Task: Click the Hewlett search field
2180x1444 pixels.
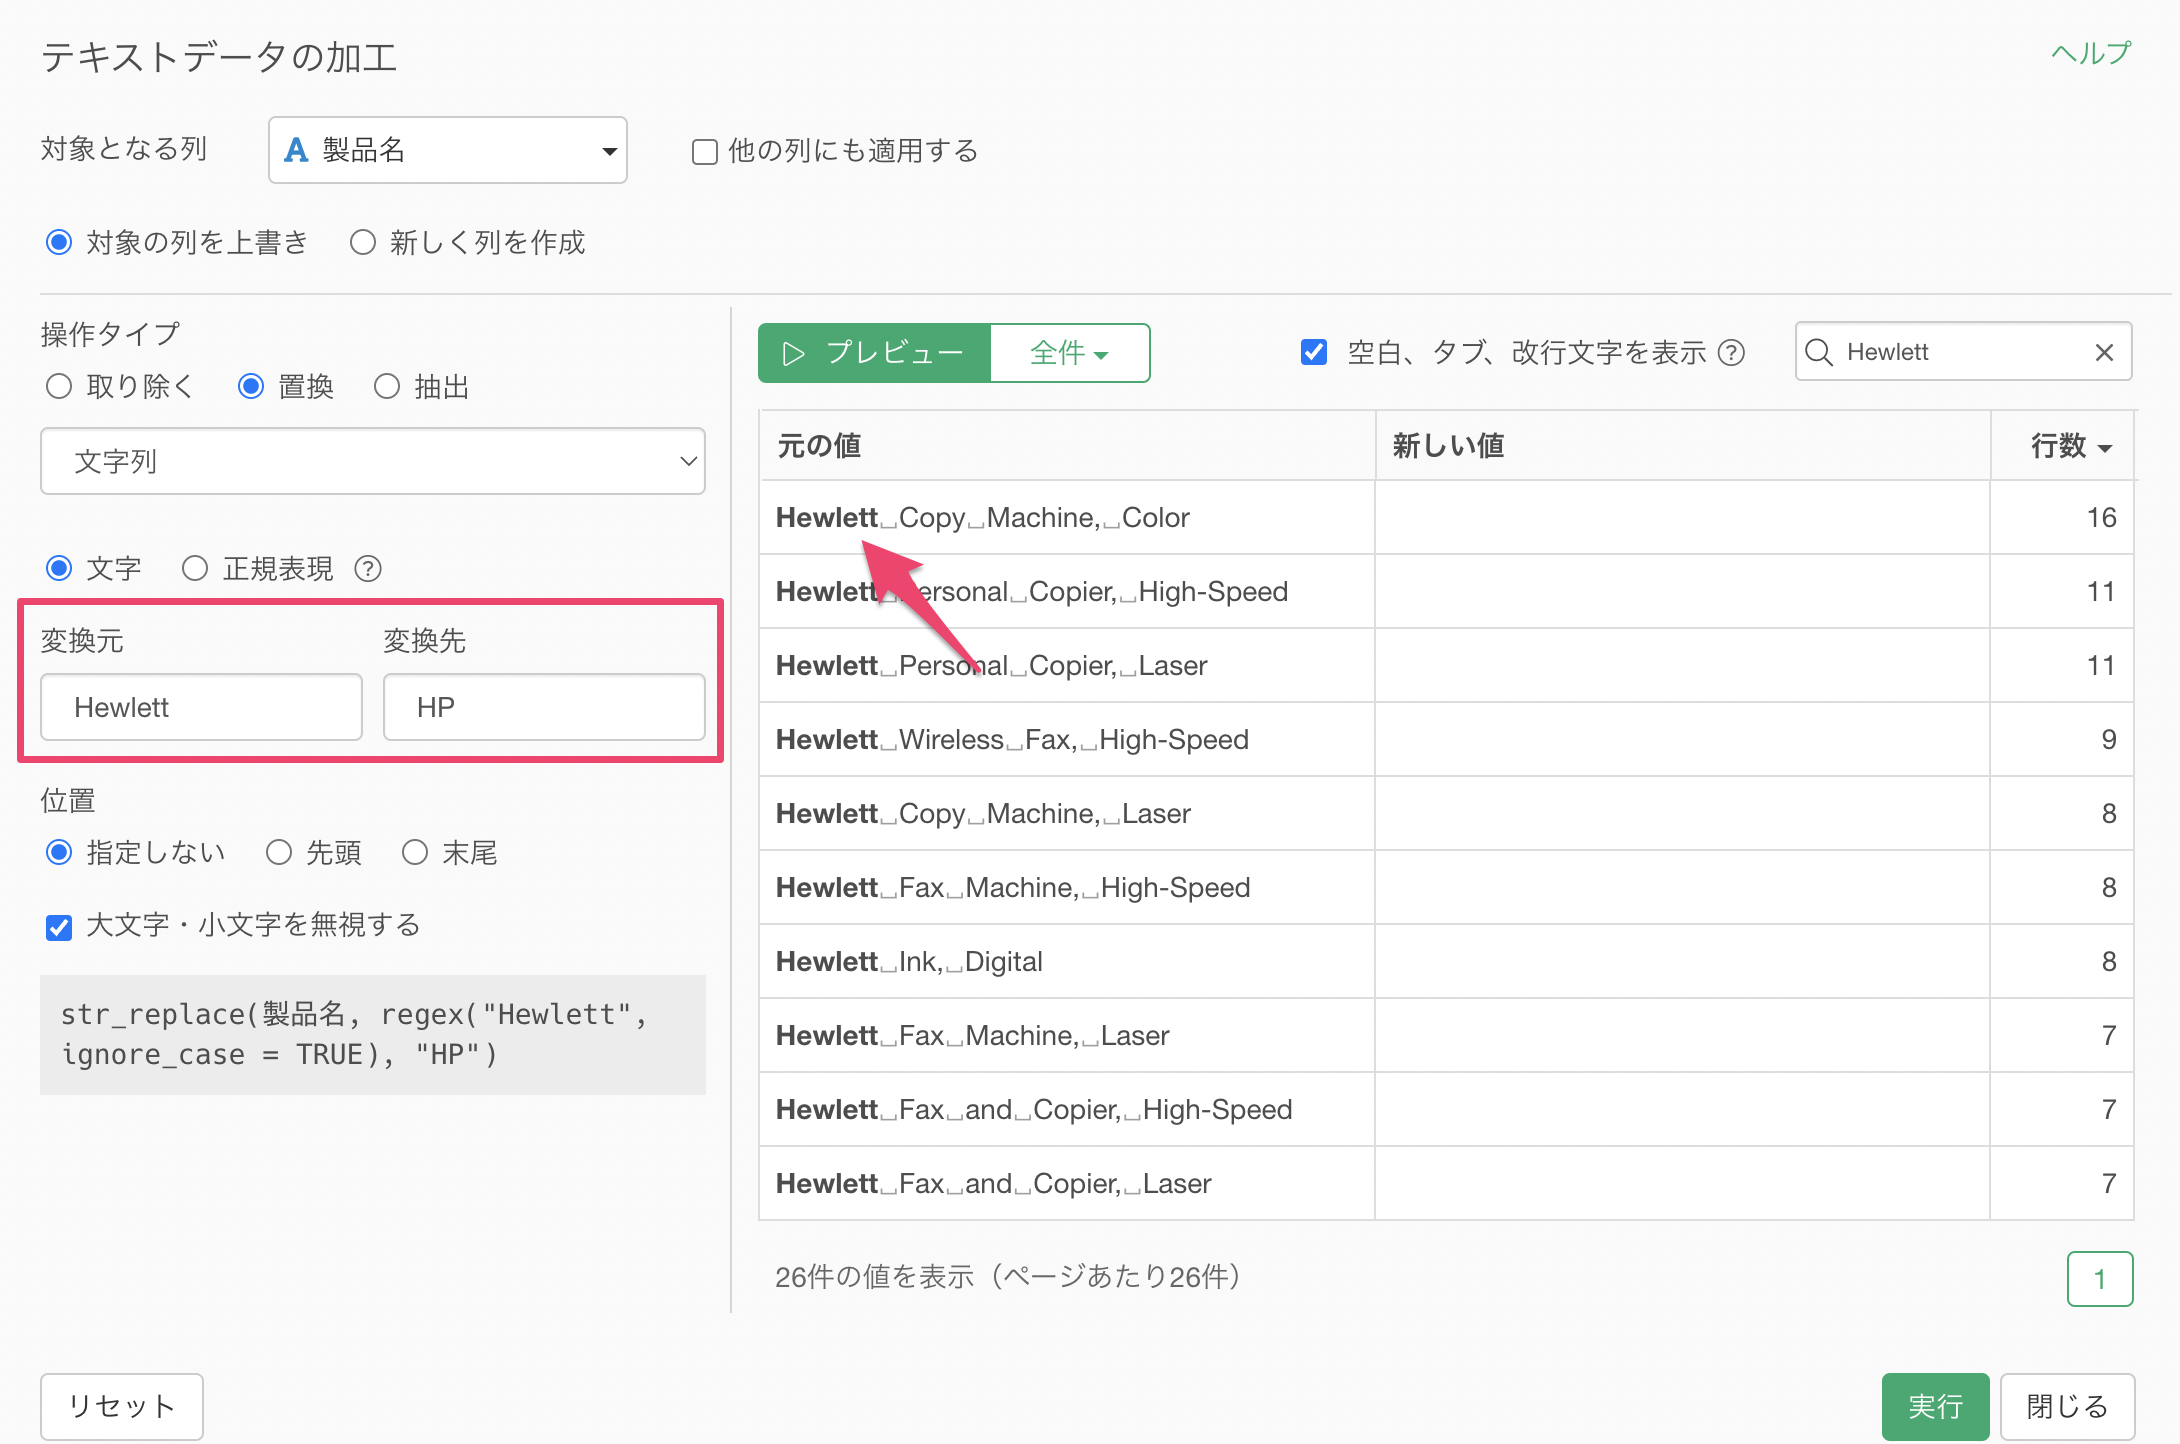Action: (1963, 352)
